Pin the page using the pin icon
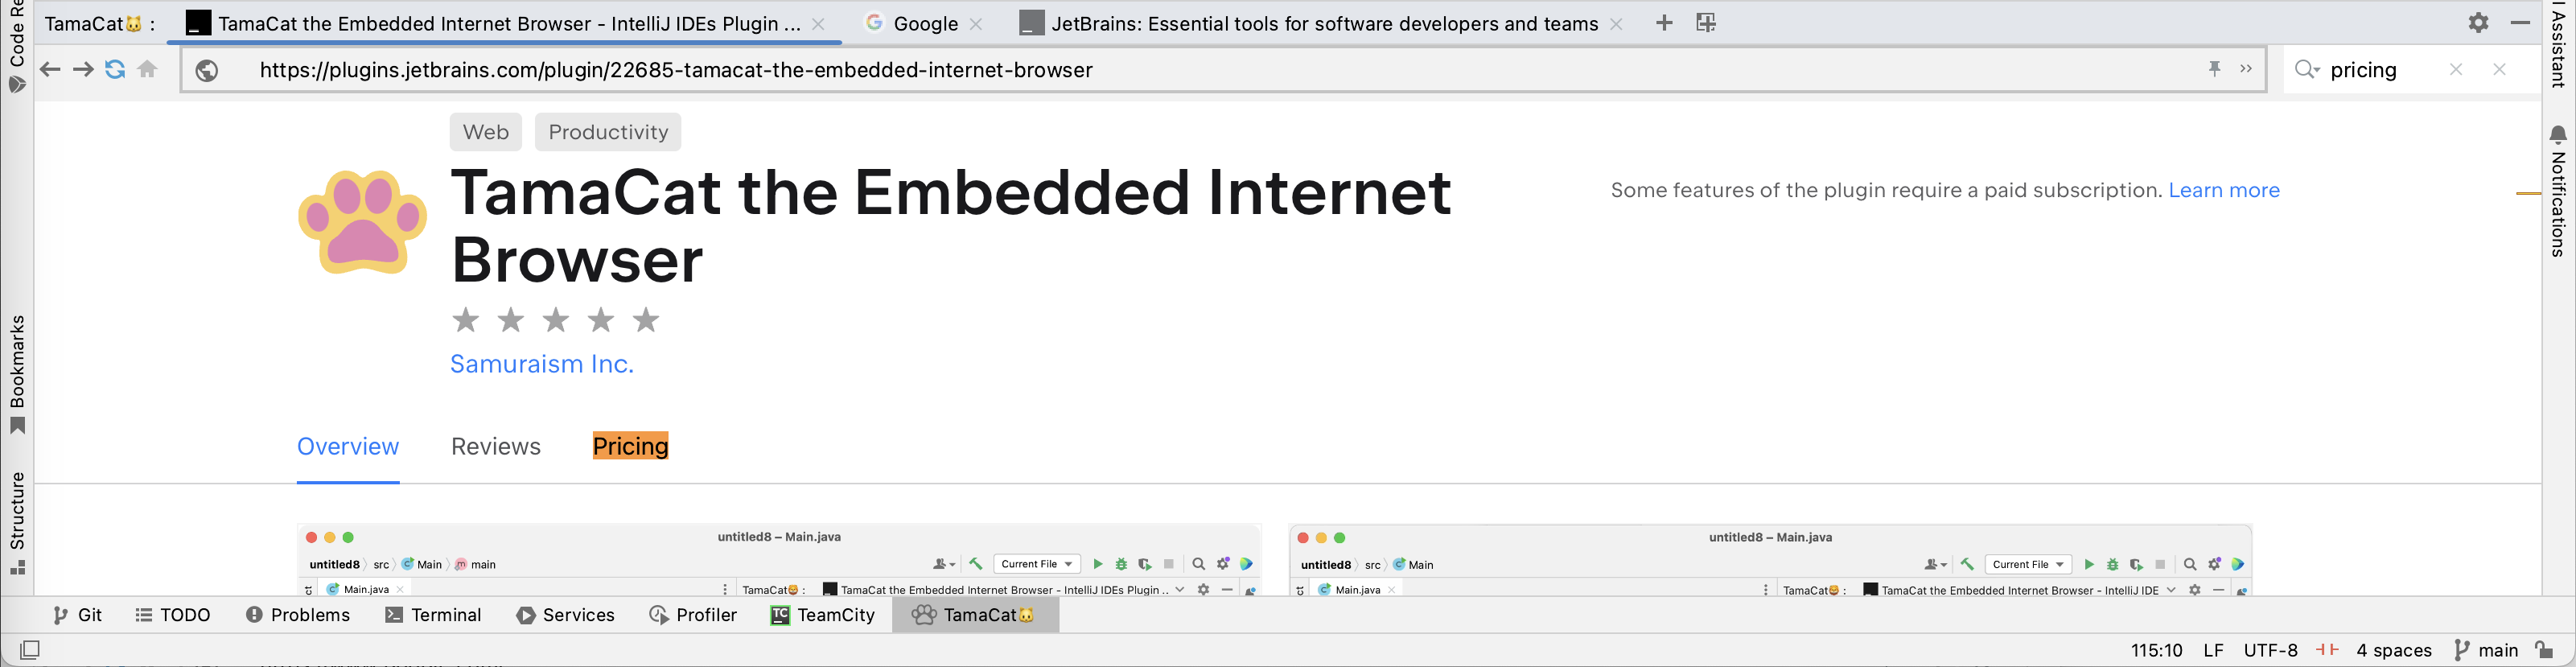This screenshot has width=2576, height=667. point(2214,69)
